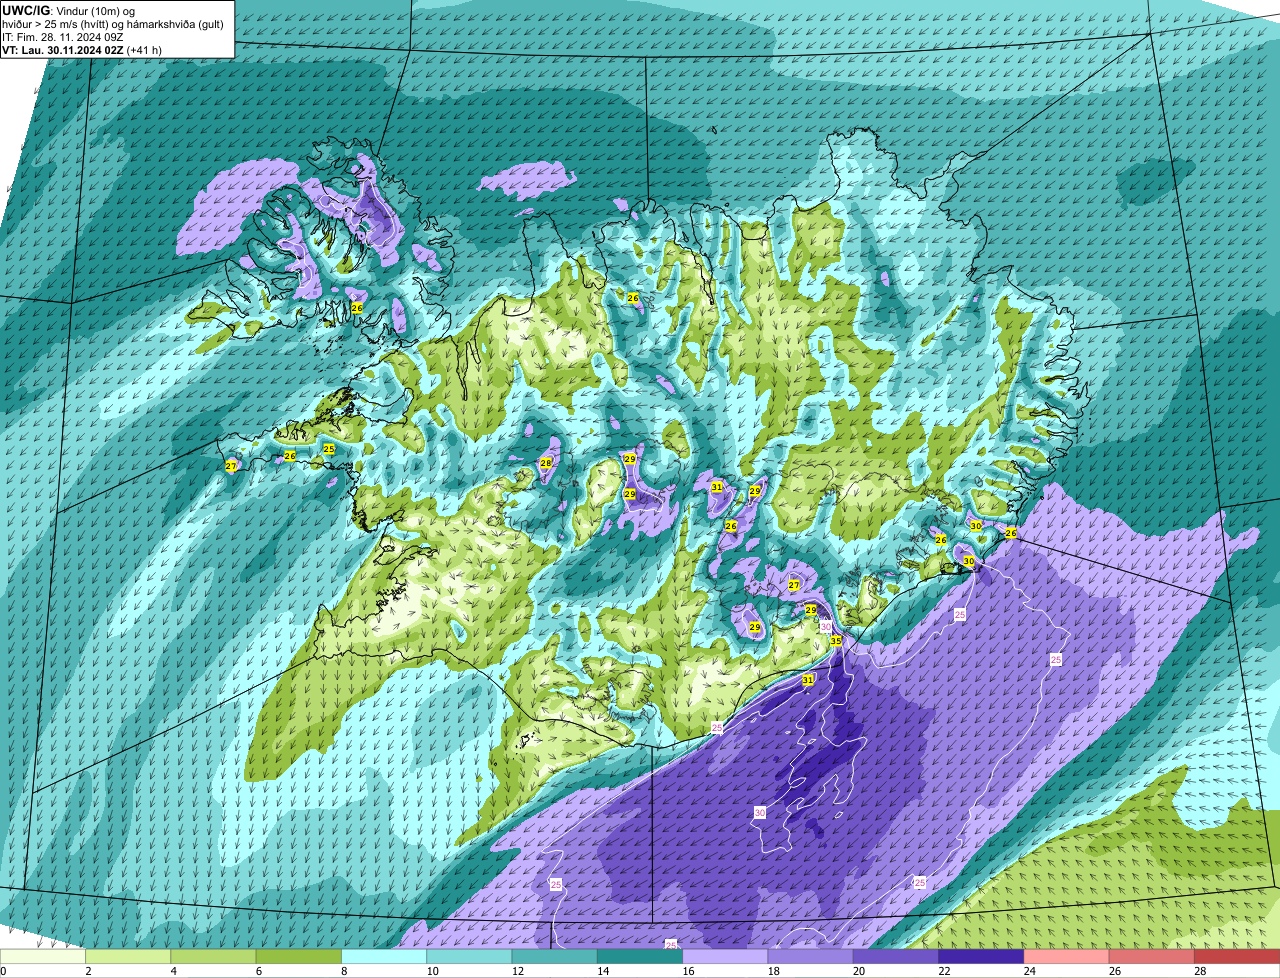Click the legend scale number '6'
This screenshot has height=978, width=1280.
pyautogui.click(x=258, y=971)
